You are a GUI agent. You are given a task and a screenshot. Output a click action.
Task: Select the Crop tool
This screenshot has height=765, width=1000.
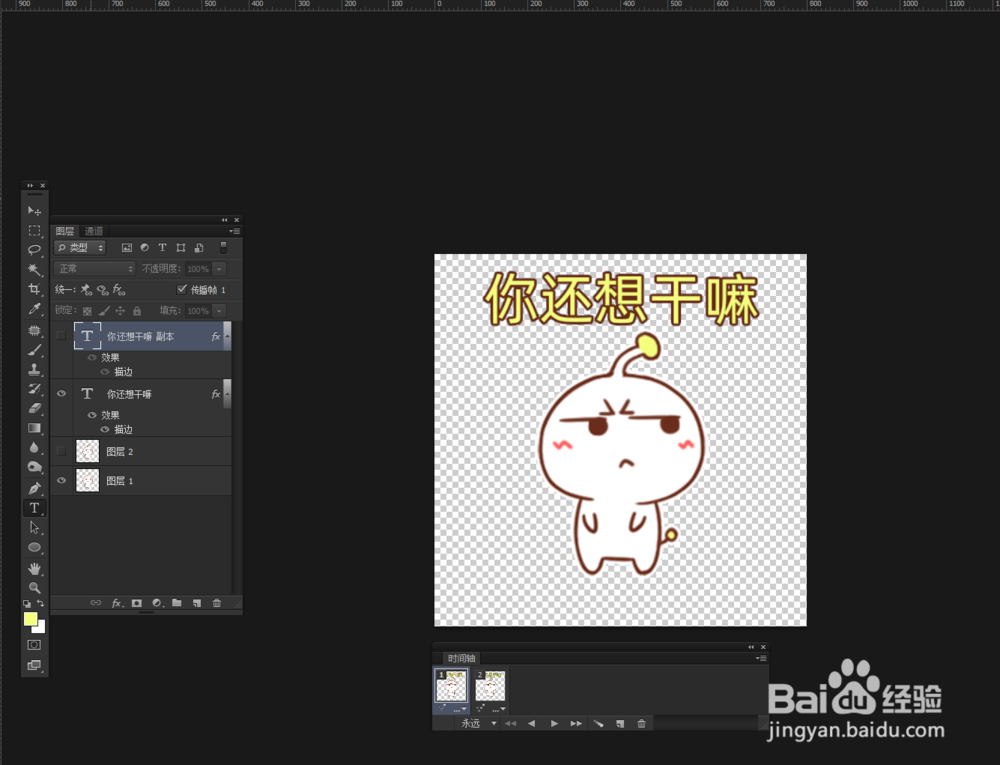pos(34,289)
